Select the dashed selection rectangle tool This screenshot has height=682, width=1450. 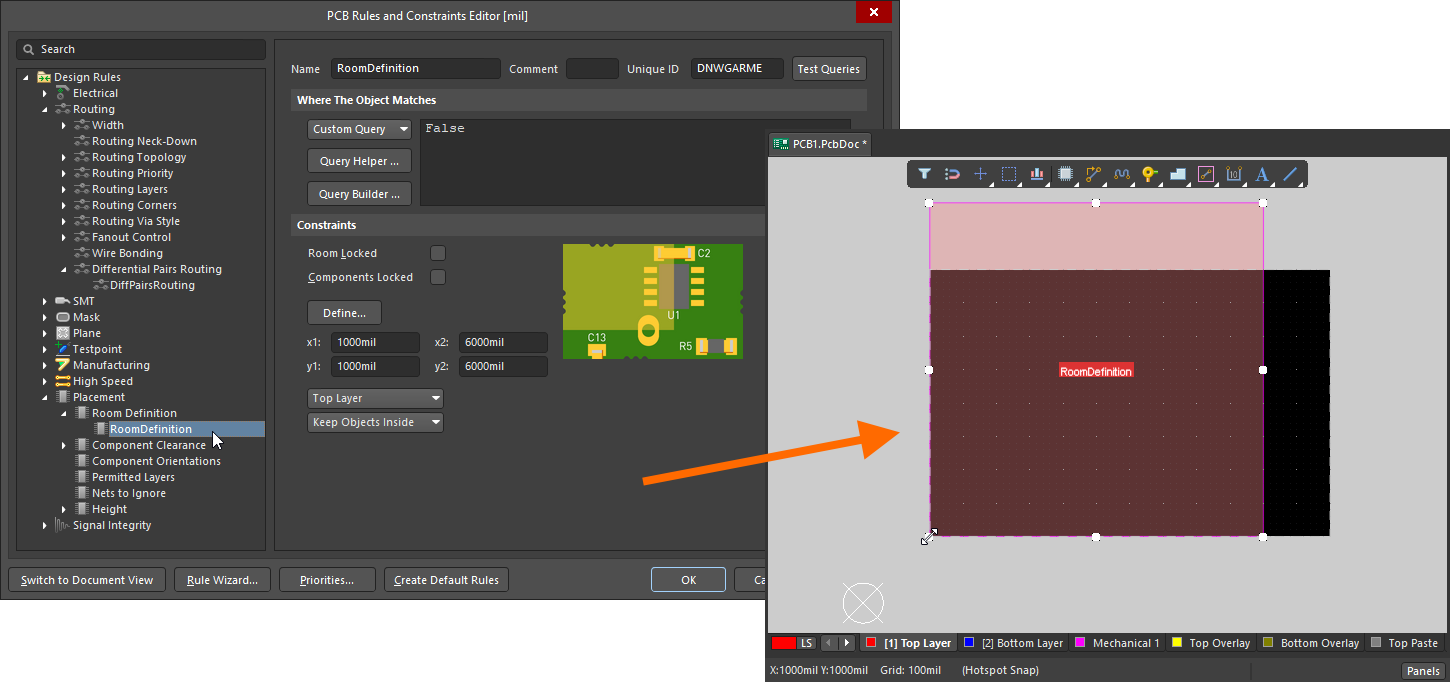point(1009,174)
